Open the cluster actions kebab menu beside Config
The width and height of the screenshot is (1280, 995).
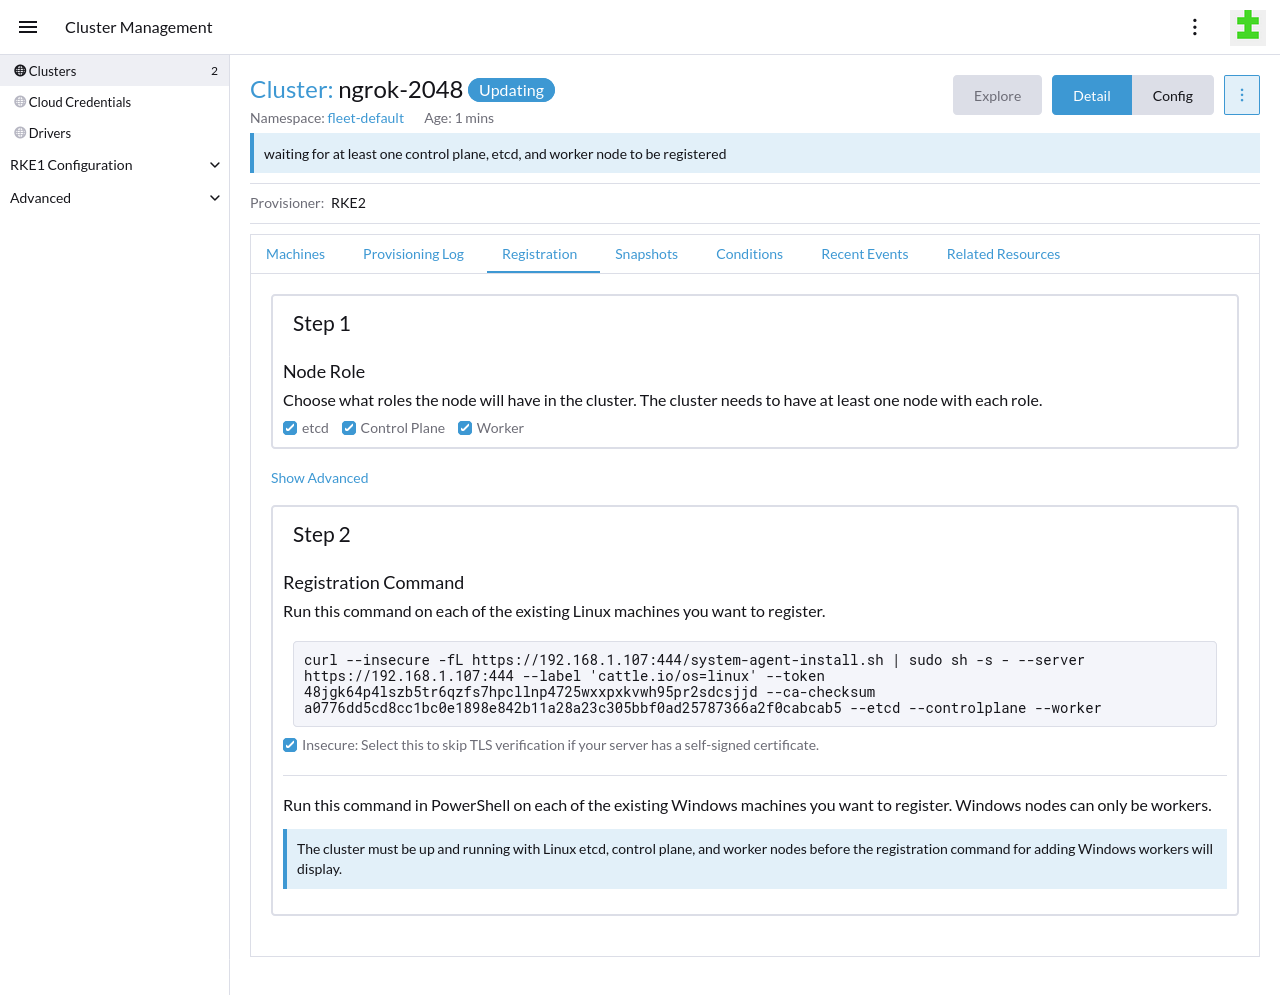tap(1241, 95)
